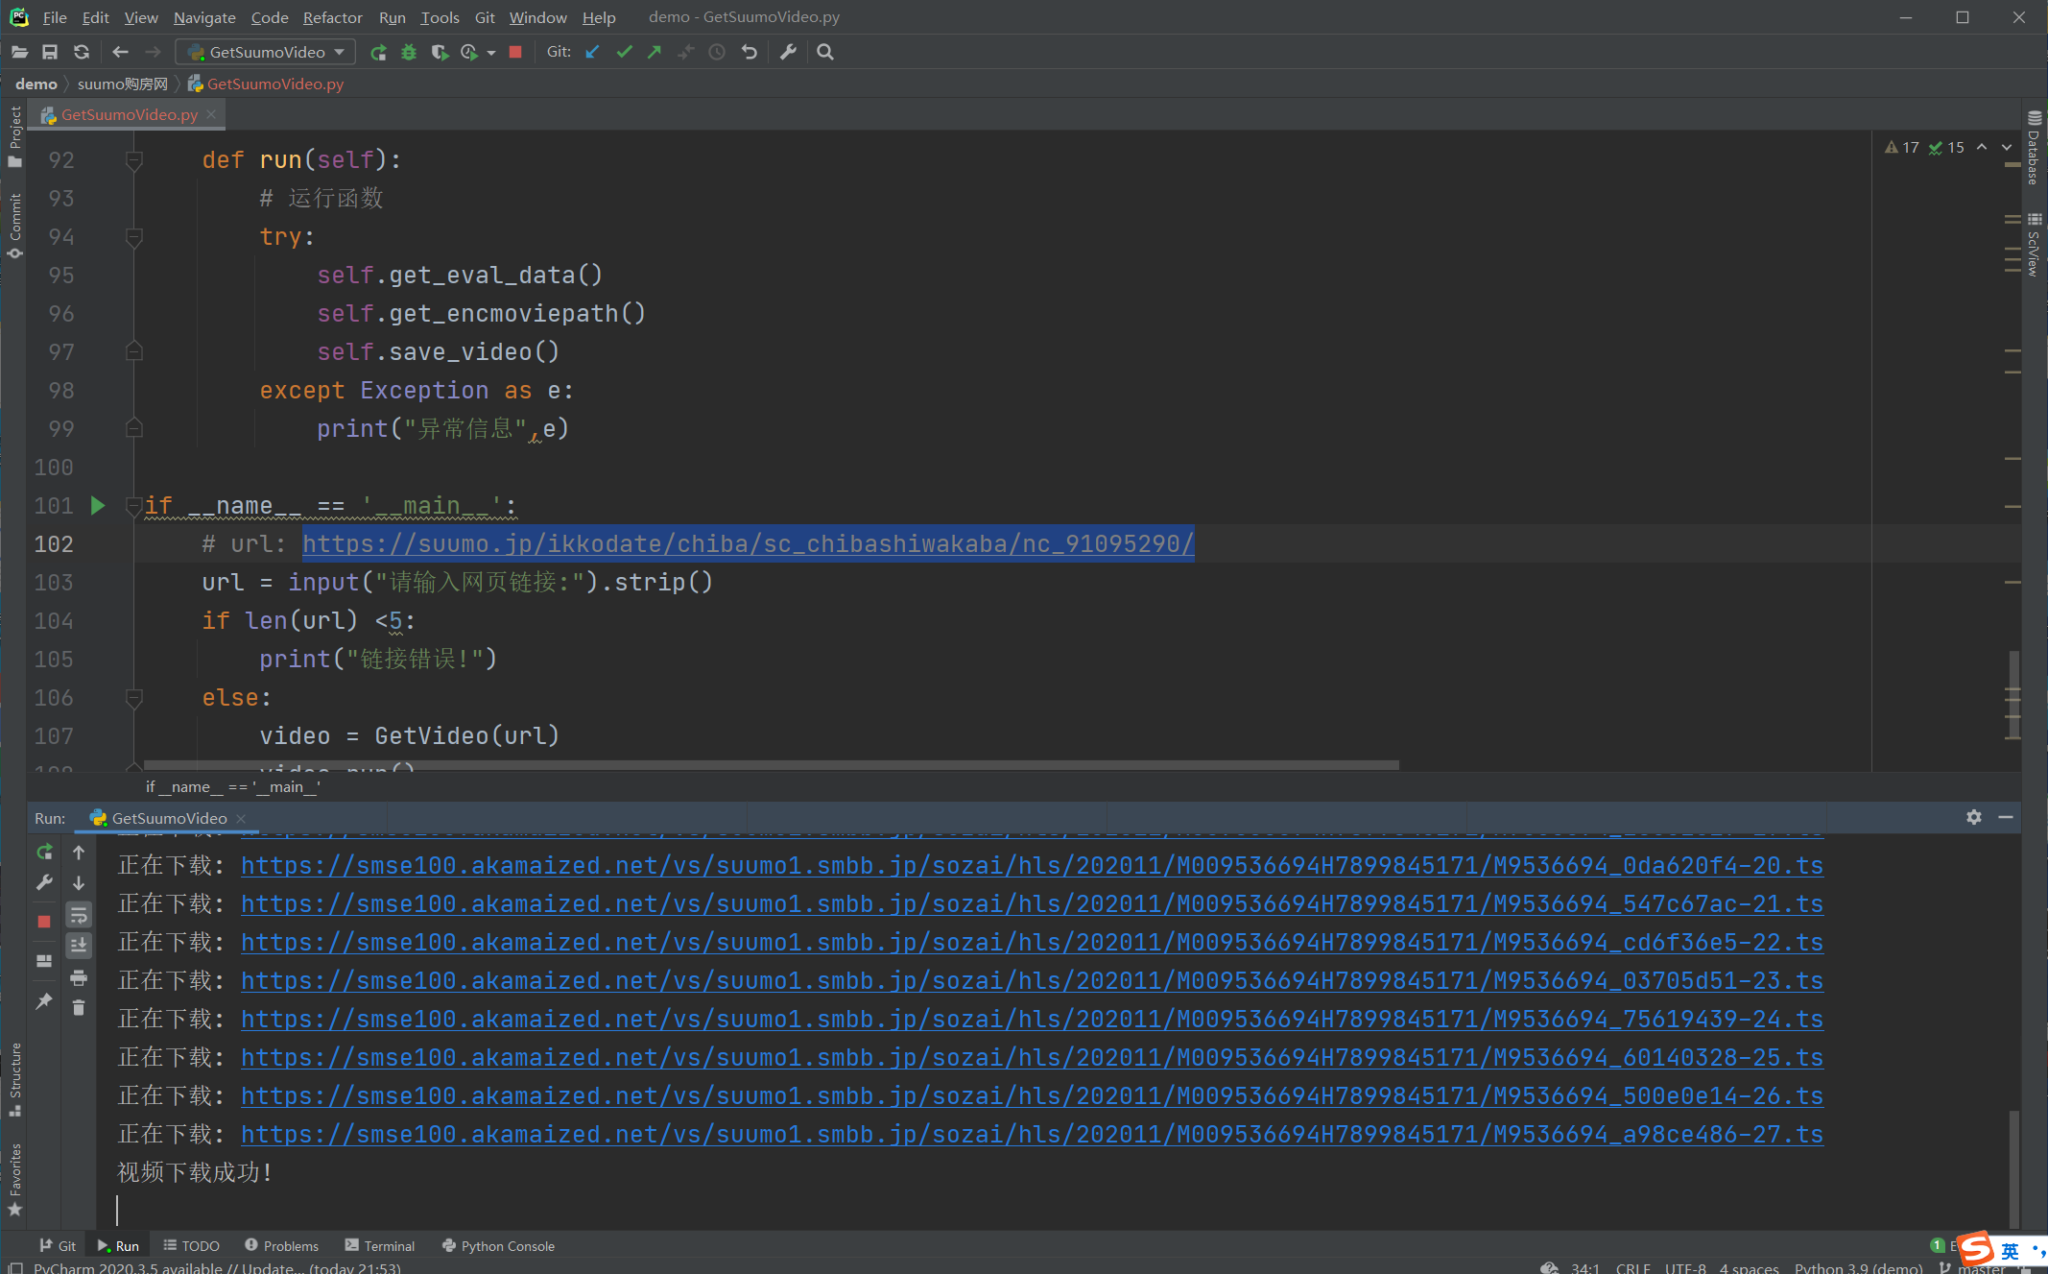
Task: Click Search Everywhere magnifier icon
Action: click(x=825, y=52)
